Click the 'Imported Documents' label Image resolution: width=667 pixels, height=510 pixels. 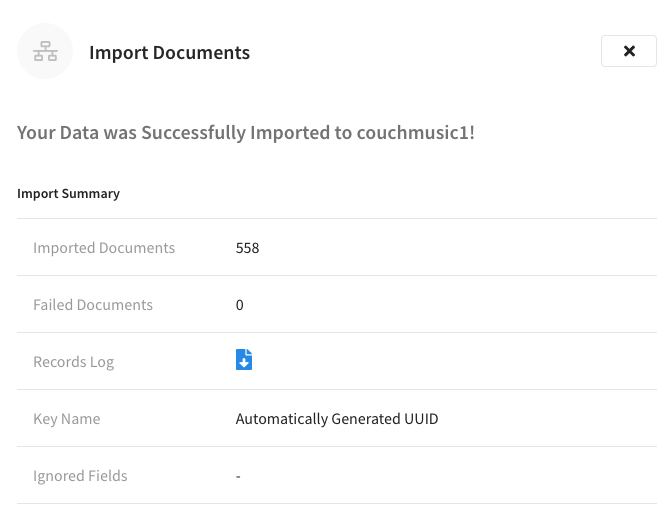pos(104,248)
